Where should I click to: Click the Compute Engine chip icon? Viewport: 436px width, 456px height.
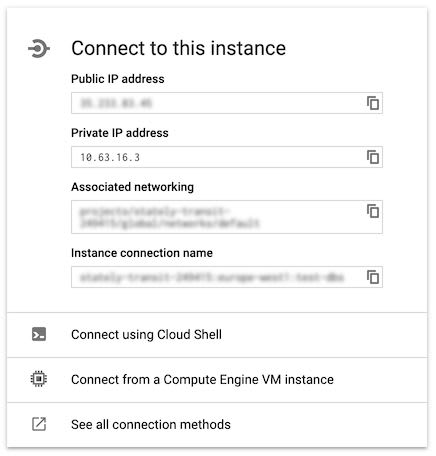click(39, 379)
